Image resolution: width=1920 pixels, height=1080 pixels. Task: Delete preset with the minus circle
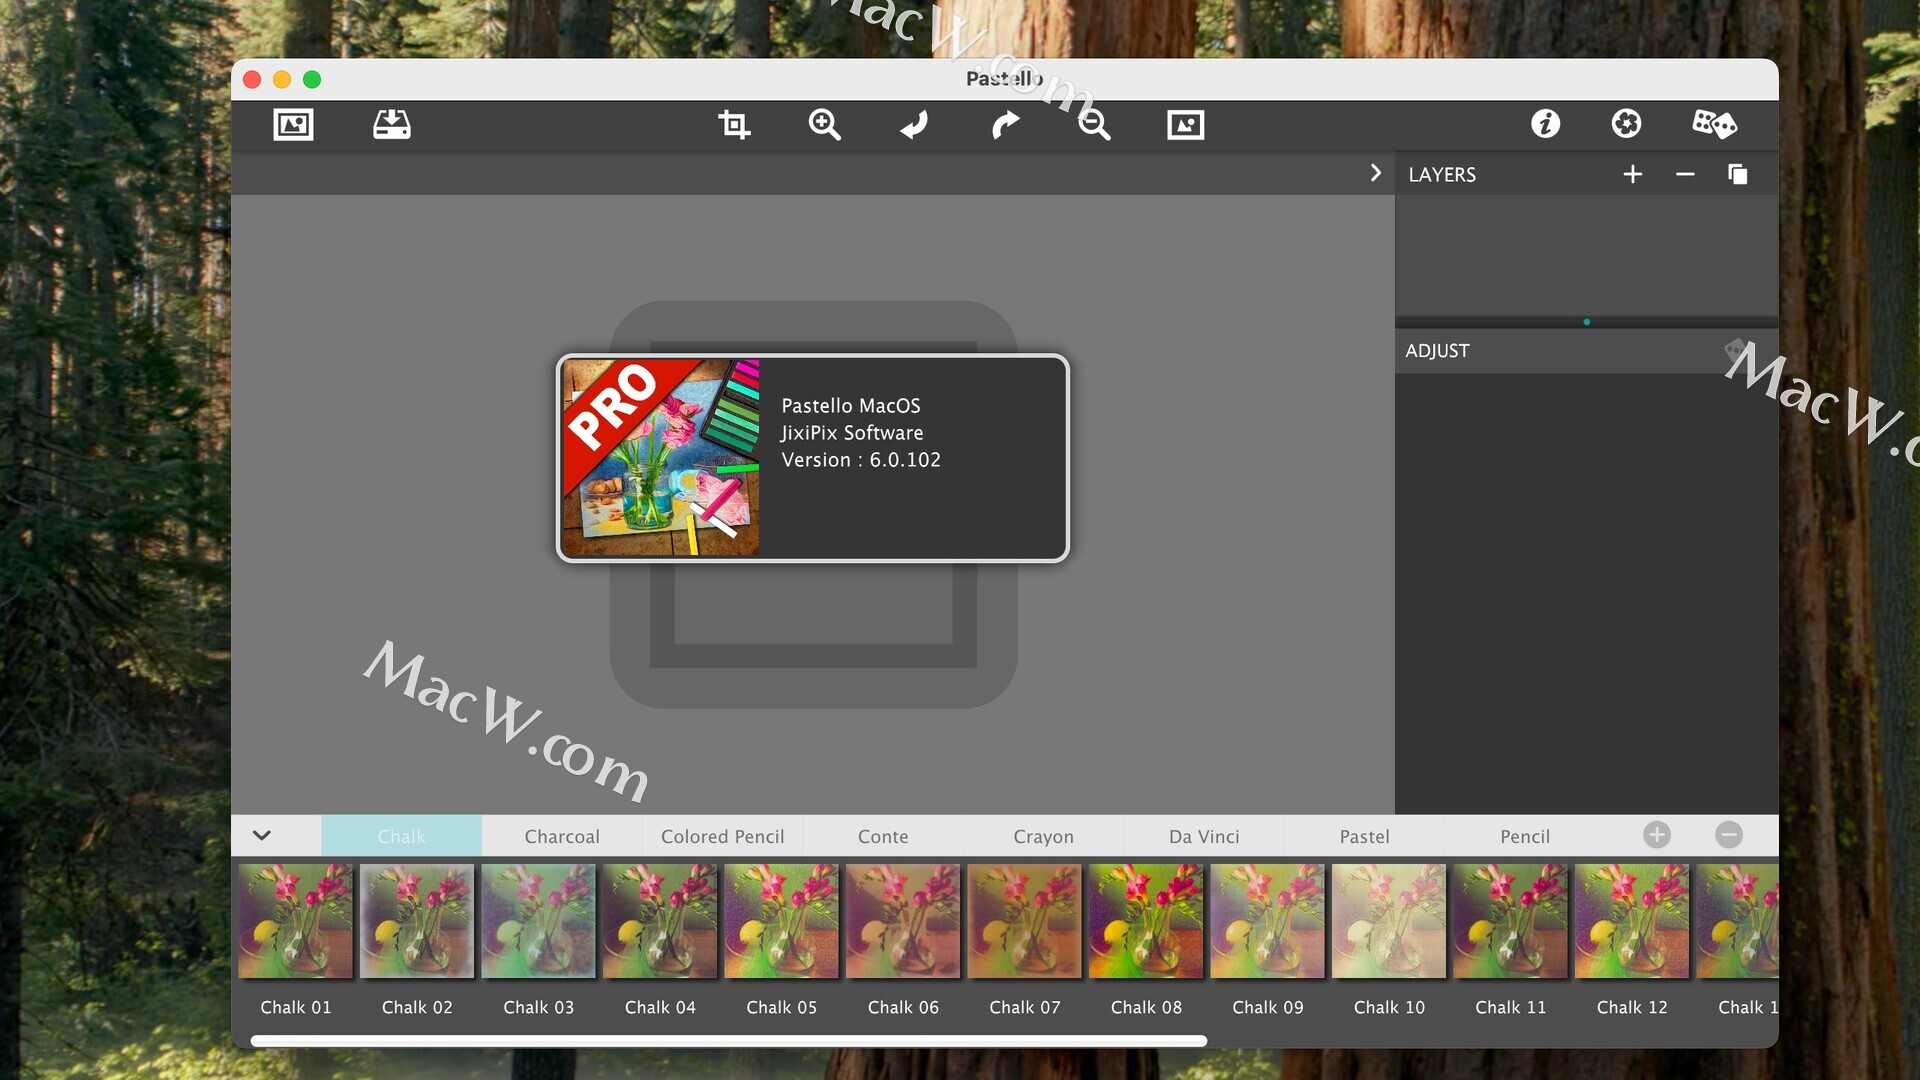pos(1729,835)
